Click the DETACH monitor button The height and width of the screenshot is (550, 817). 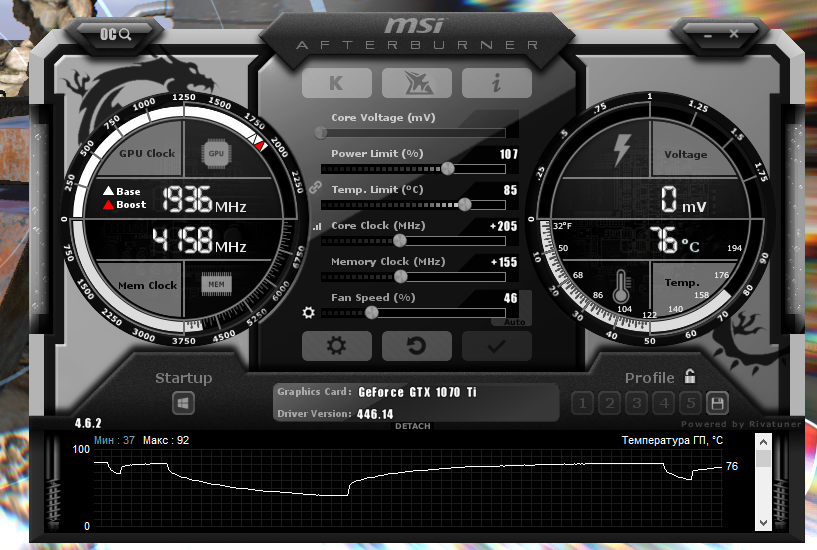pos(413,426)
